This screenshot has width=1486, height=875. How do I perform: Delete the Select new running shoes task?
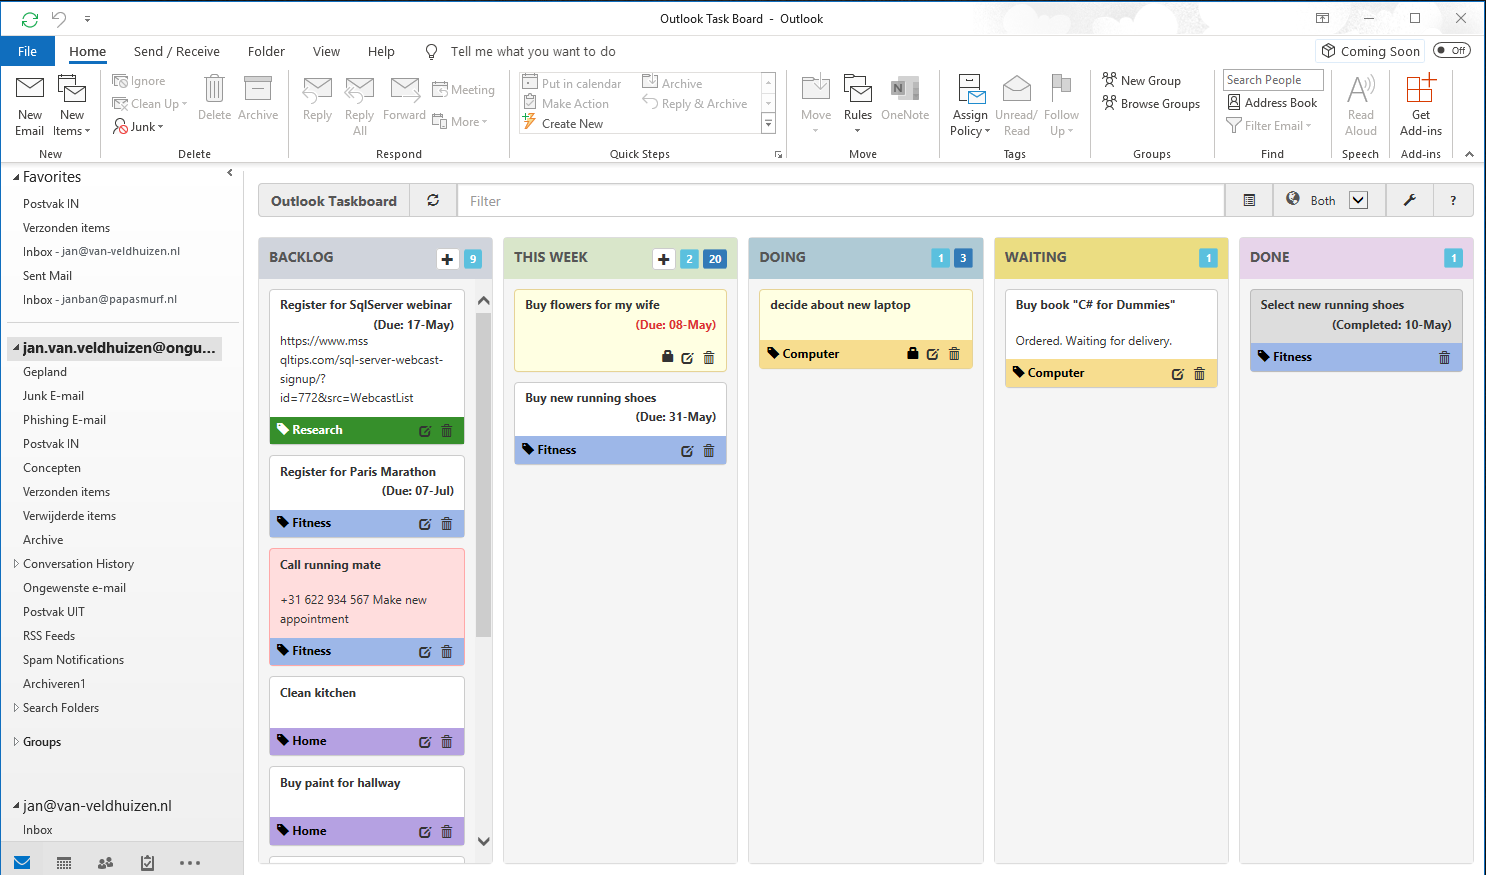coord(1444,357)
